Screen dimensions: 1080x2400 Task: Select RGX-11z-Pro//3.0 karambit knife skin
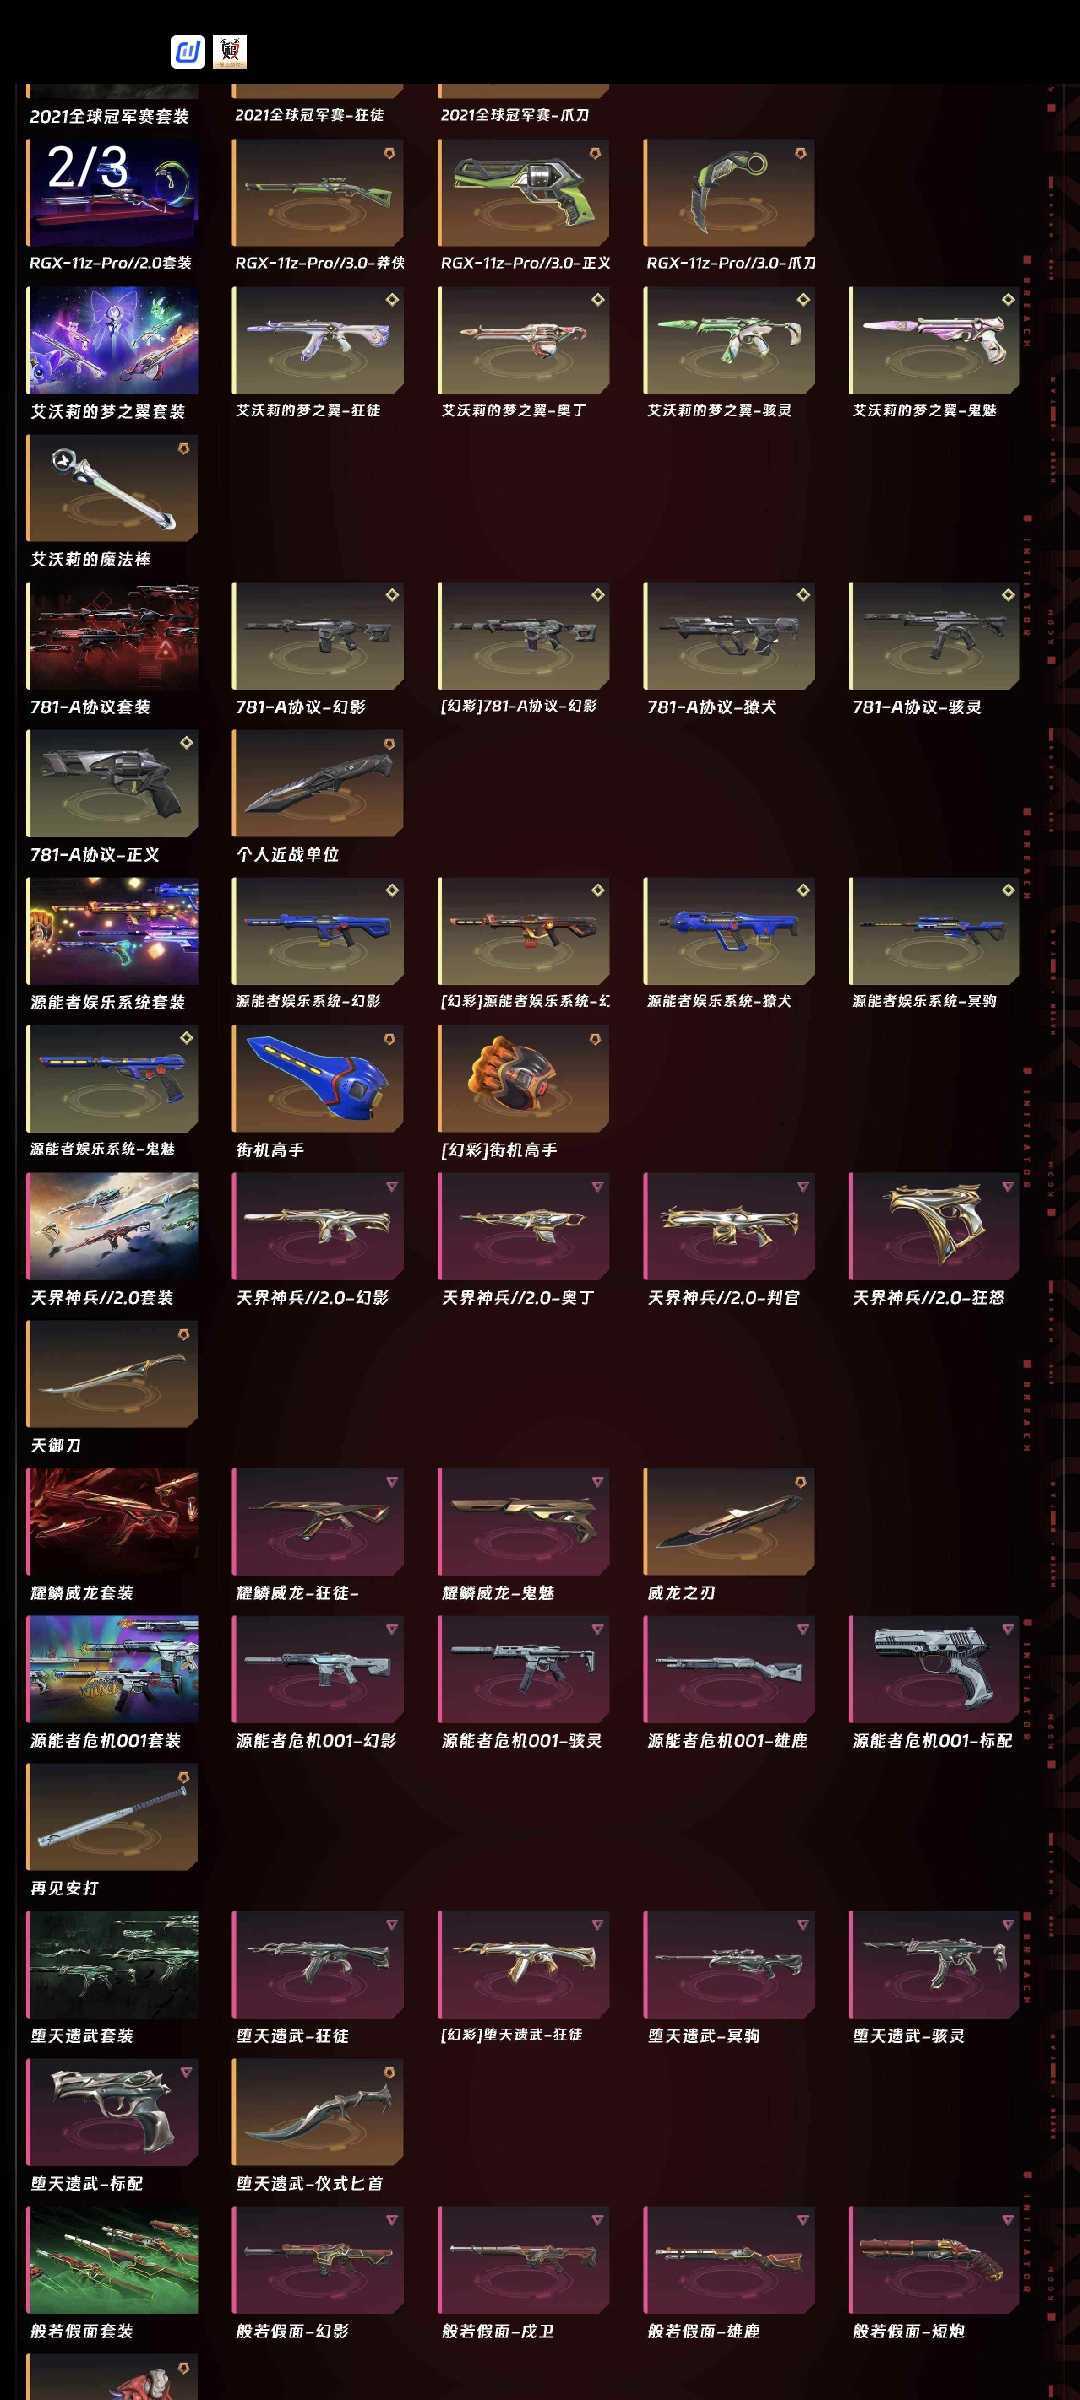(x=729, y=193)
